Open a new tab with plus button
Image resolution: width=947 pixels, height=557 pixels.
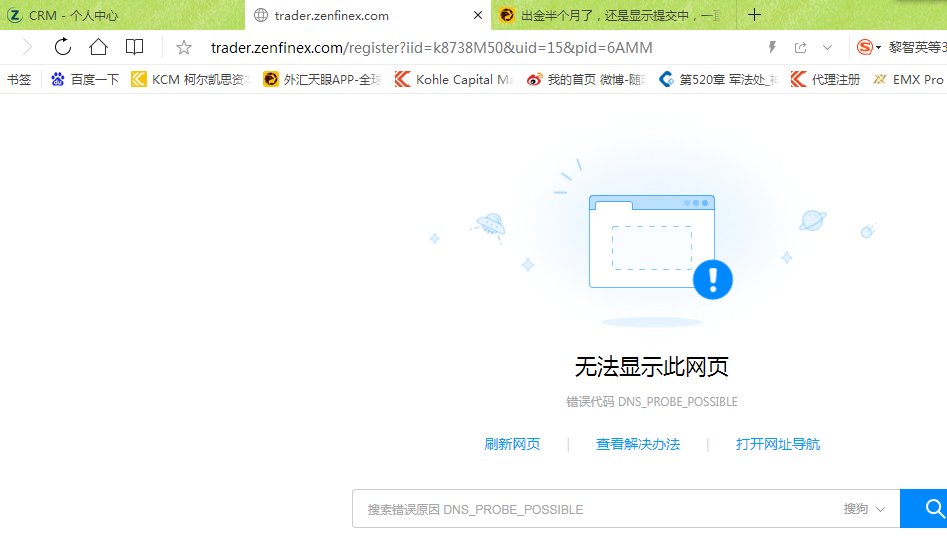point(754,14)
